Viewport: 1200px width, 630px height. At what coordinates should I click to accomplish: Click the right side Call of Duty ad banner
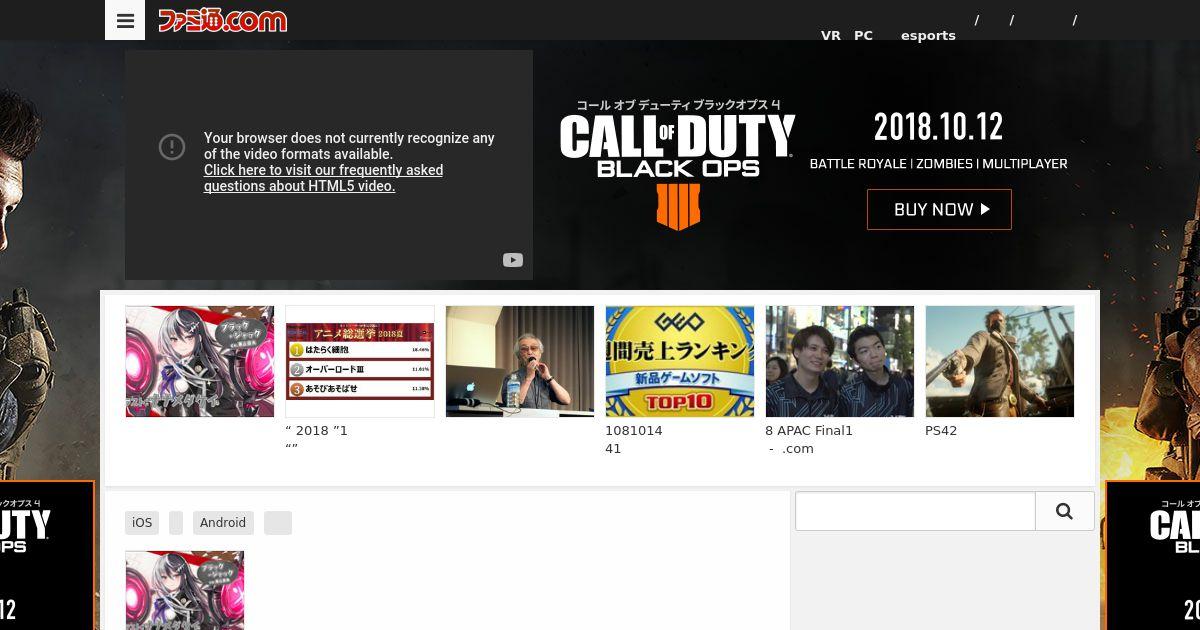(x=1153, y=556)
